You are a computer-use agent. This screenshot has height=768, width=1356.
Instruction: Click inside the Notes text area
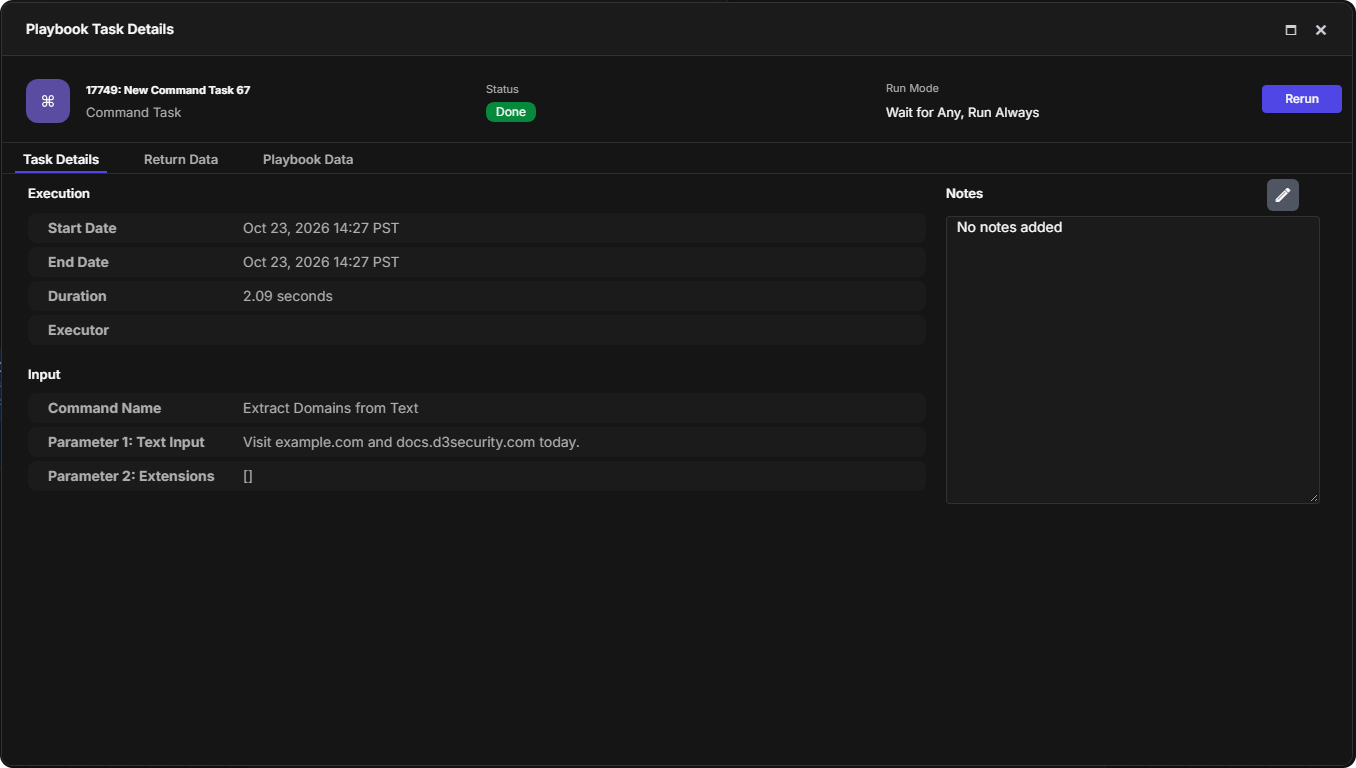(1132, 360)
